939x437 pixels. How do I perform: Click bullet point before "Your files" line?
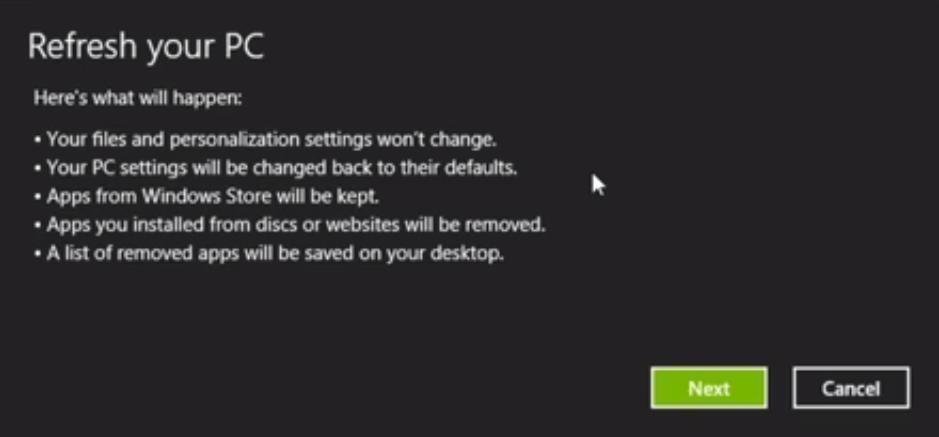[38, 141]
